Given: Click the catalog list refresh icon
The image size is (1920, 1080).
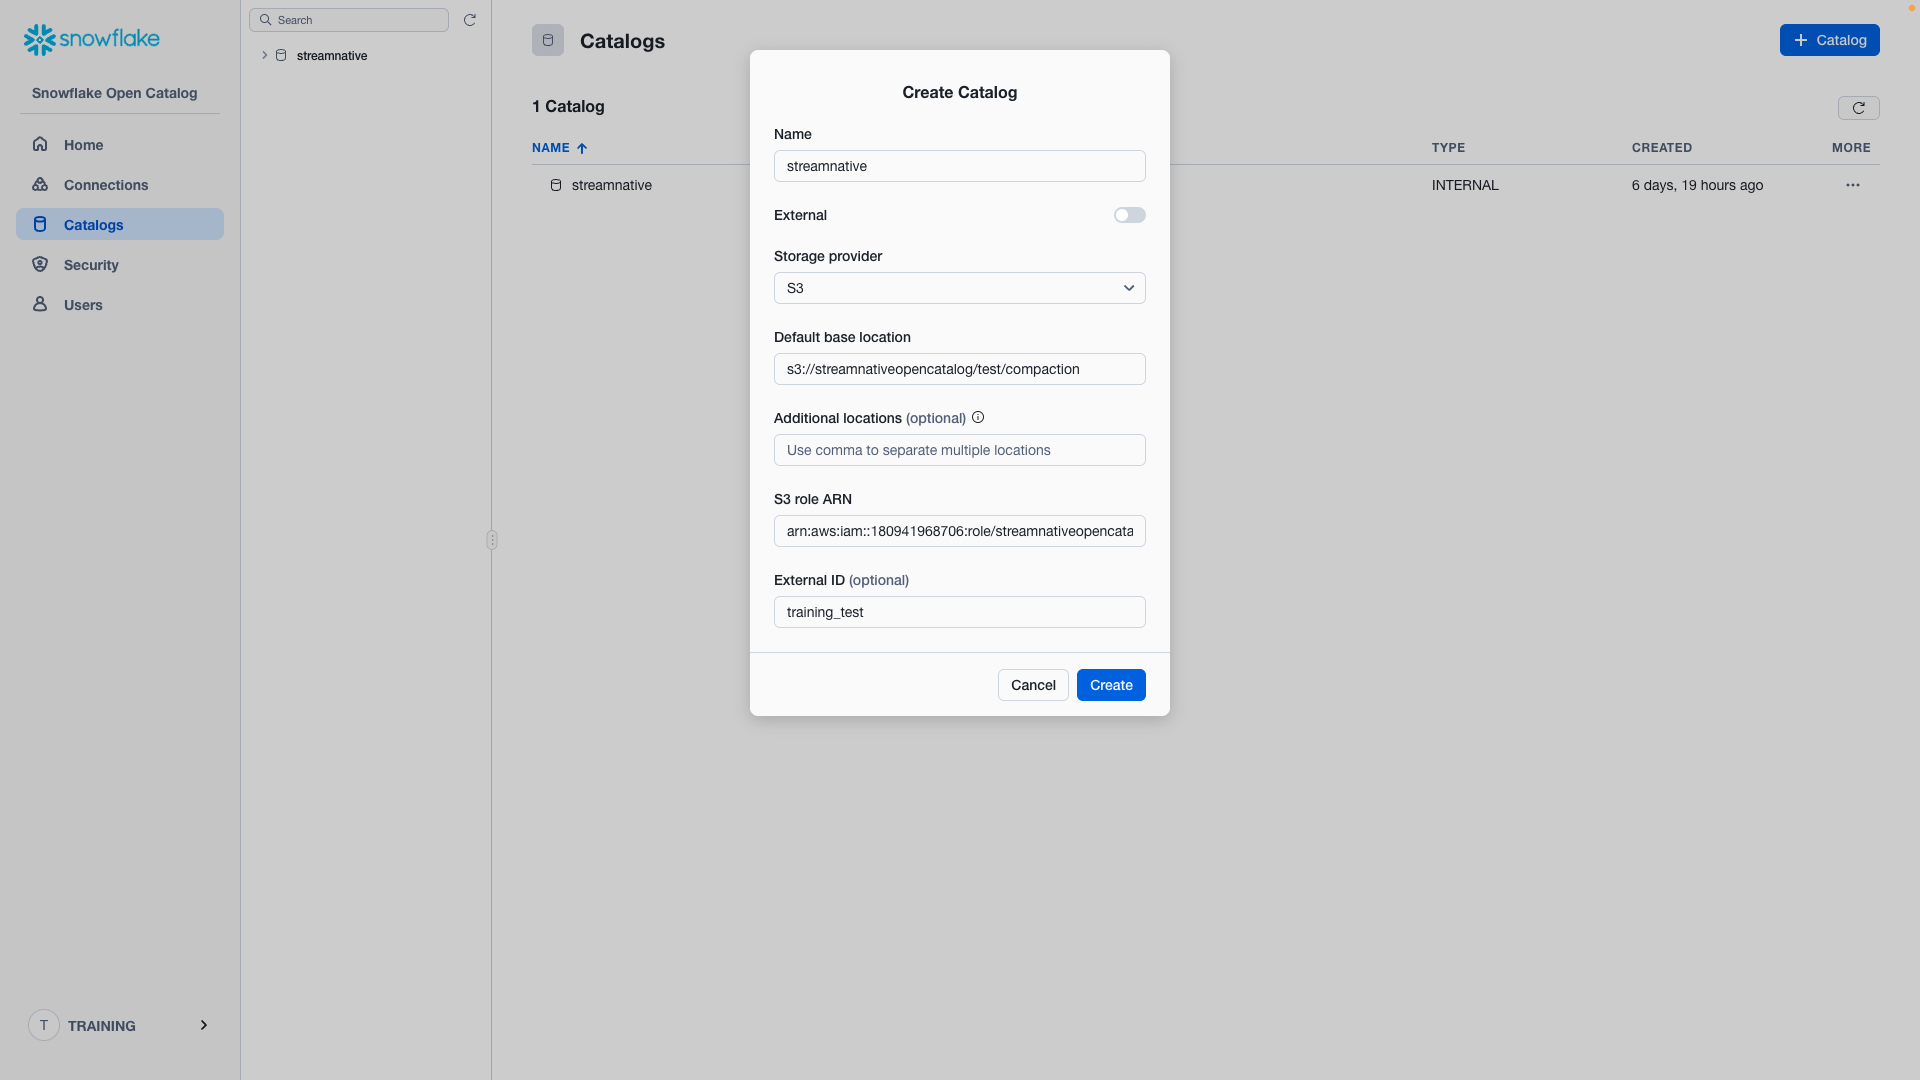Looking at the screenshot, I should pyautogui.click(x=1858, y=107).
